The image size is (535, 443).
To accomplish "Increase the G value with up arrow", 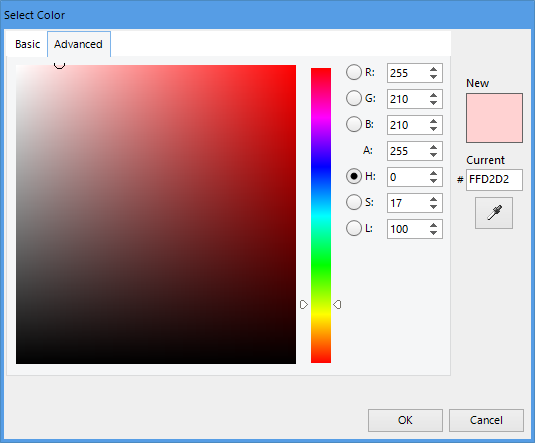I will (x=433, y=95).
